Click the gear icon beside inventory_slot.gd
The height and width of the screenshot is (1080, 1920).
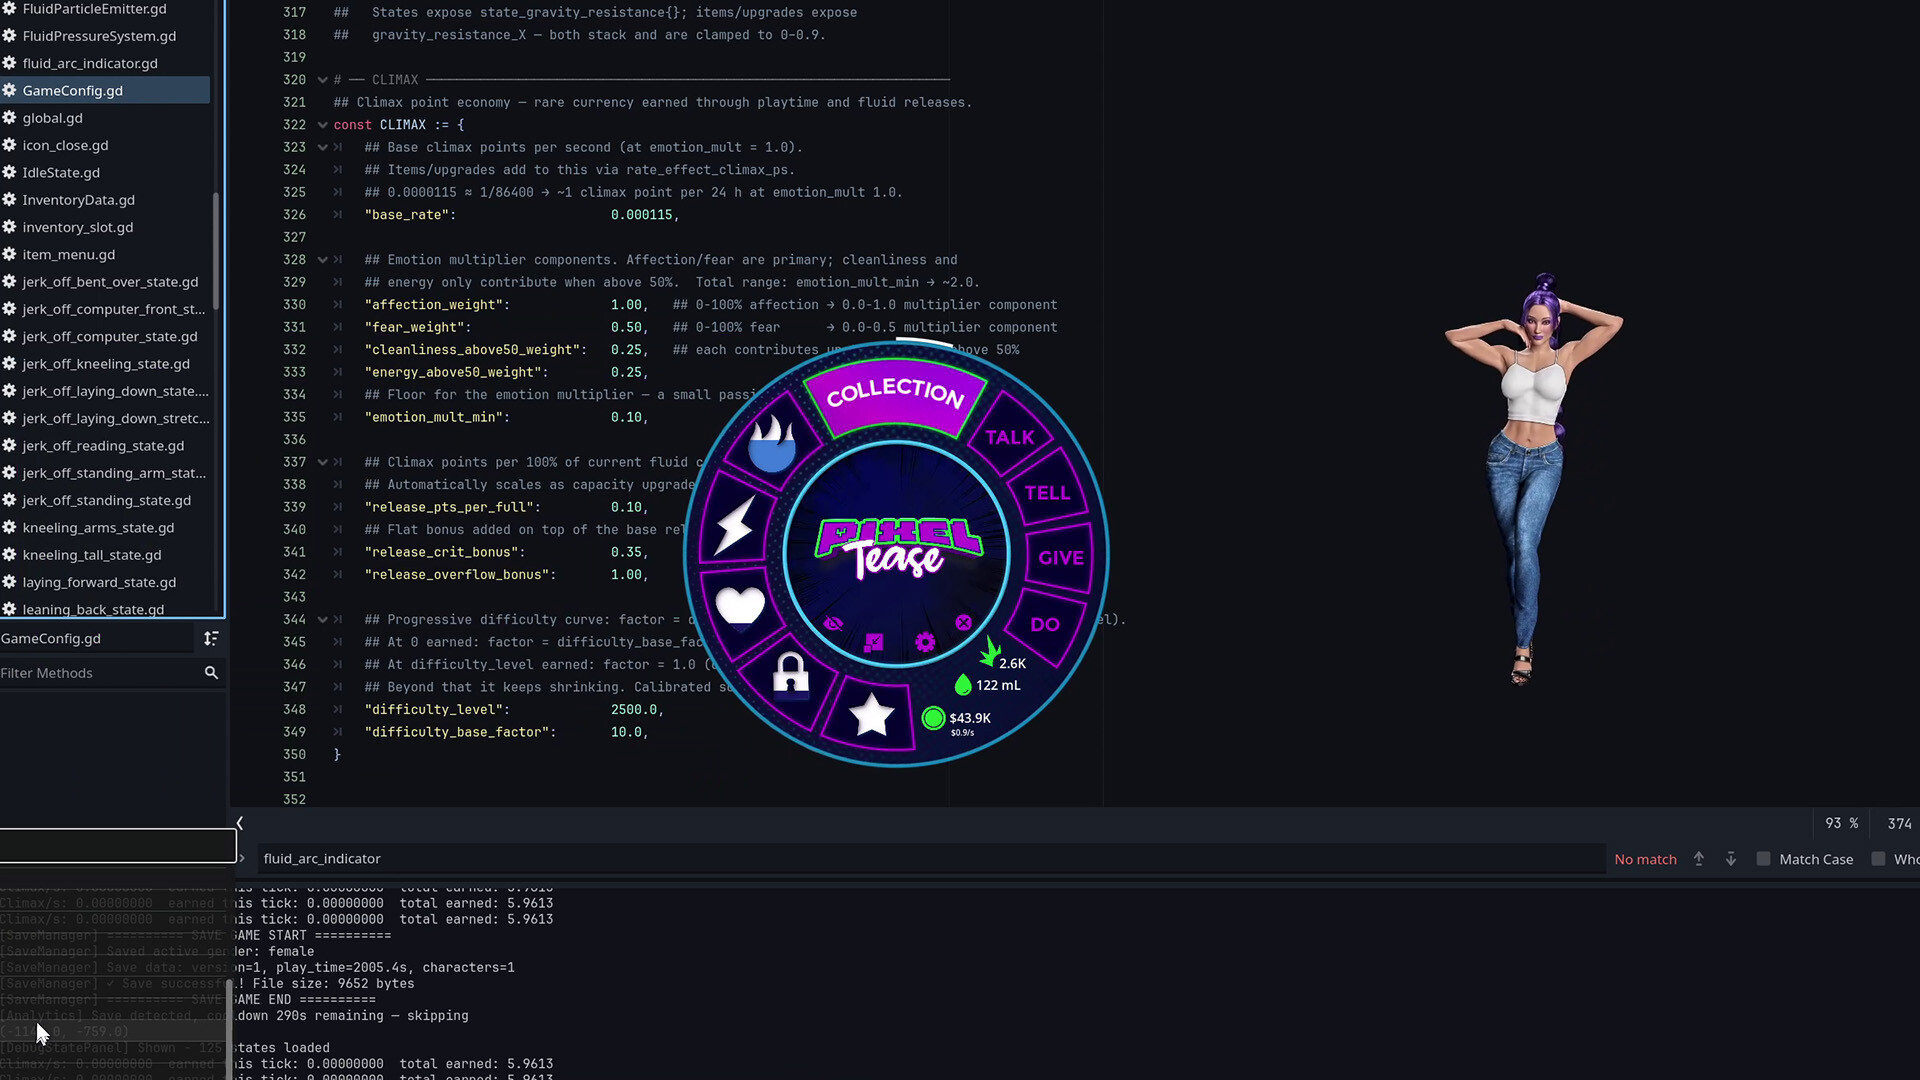9,227
